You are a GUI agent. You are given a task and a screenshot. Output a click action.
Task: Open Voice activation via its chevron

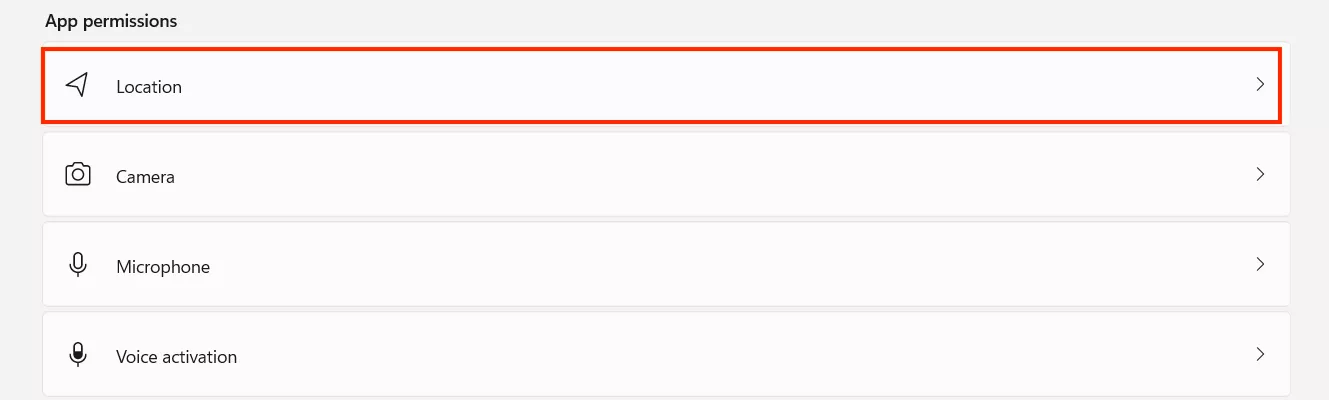(x=1260, y=354)
